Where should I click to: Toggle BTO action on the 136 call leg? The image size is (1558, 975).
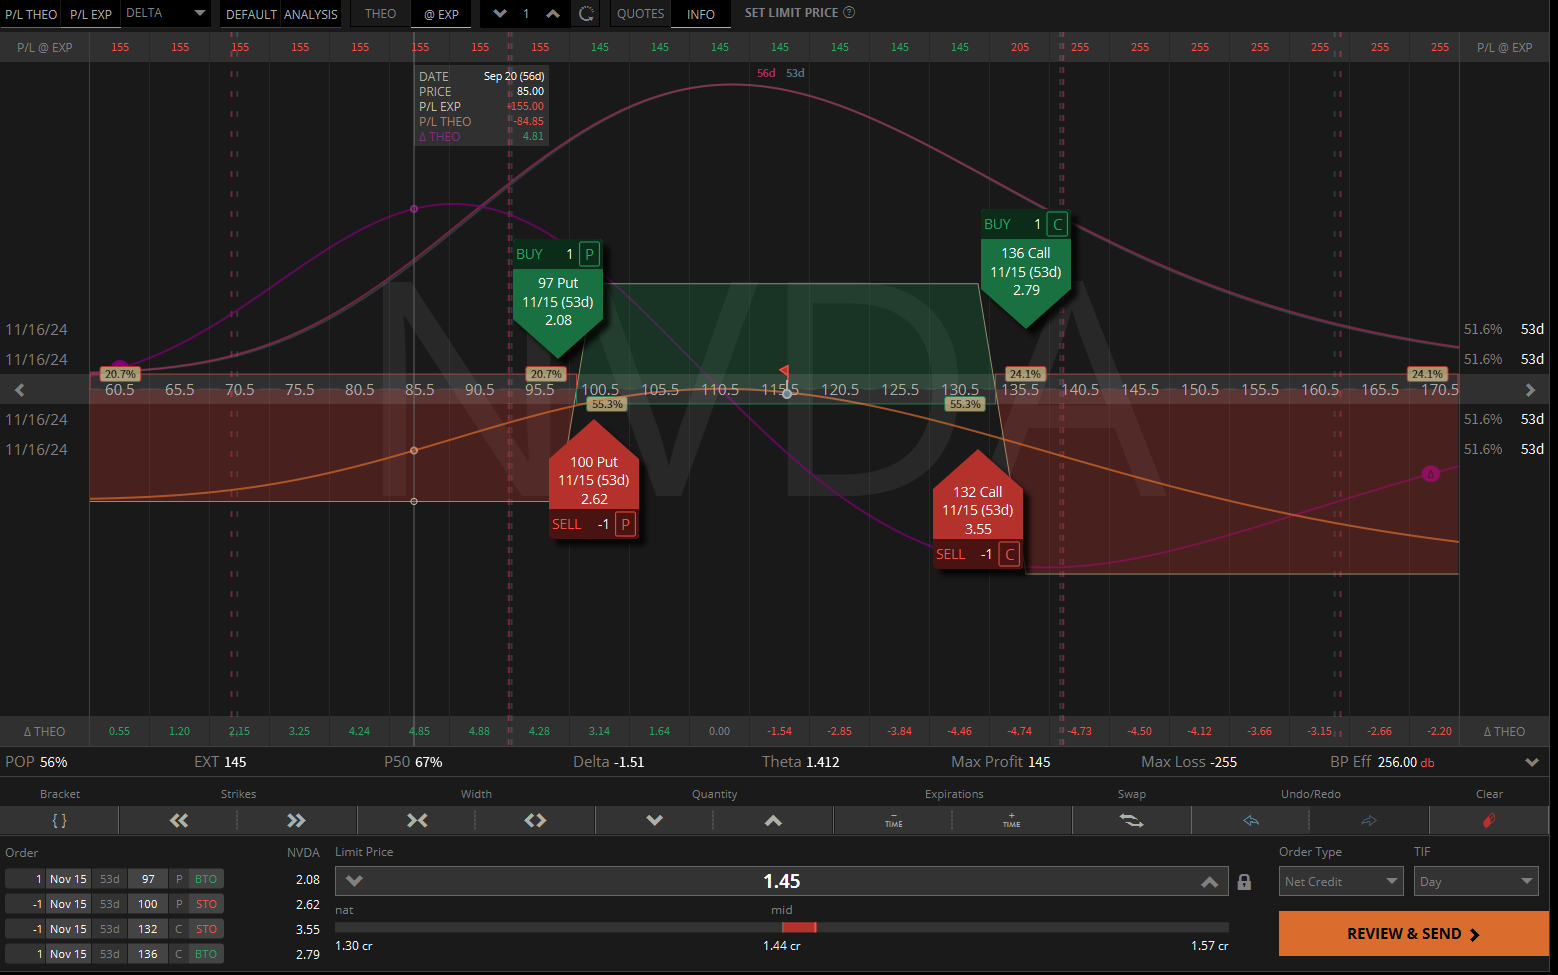click(206, 954)
